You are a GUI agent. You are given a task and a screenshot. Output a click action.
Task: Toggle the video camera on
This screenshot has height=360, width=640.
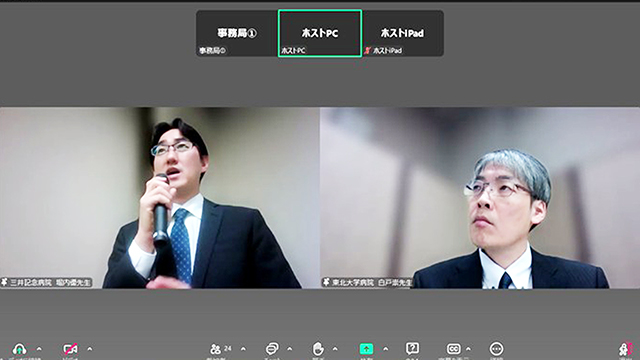(x=70, y=349)
